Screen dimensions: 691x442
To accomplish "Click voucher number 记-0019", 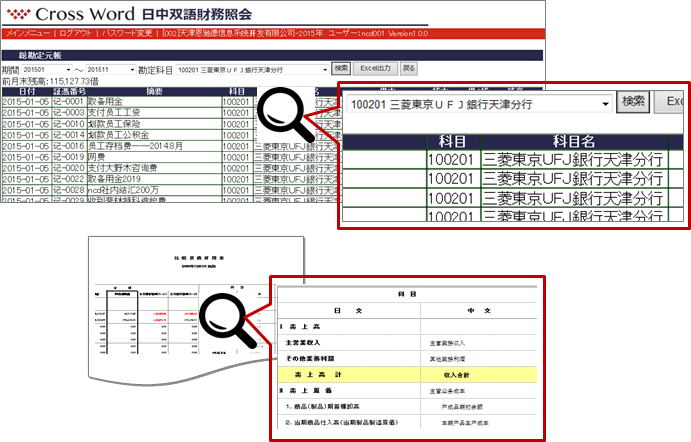I will point(69,157).
